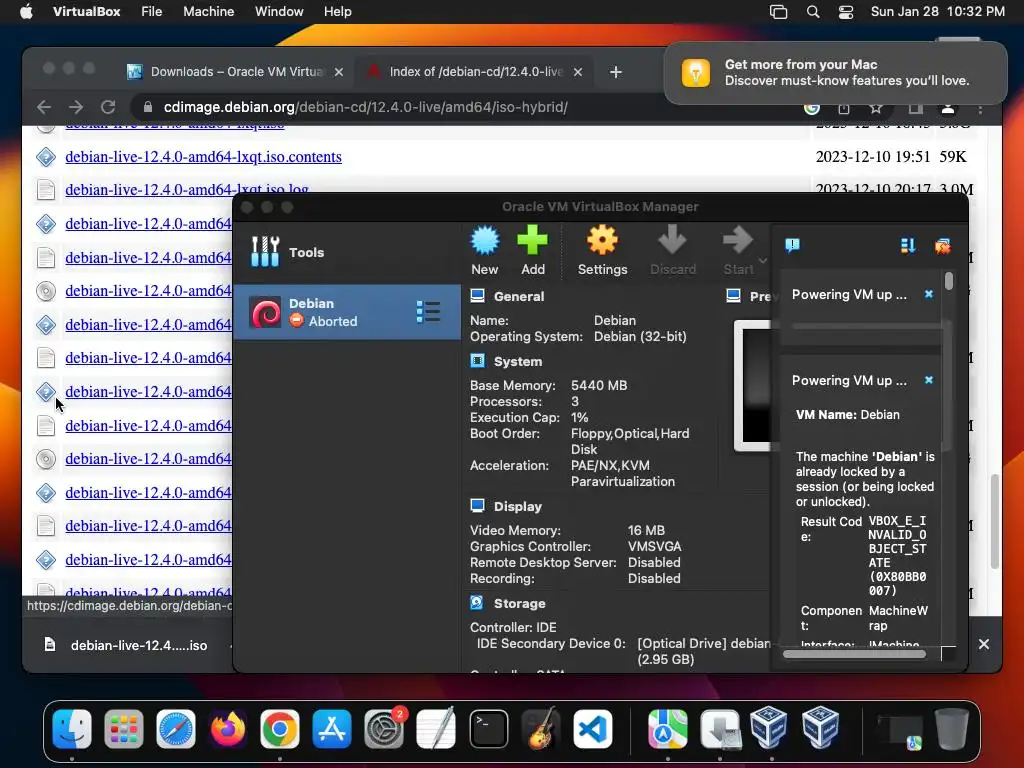
Task: Open GarageBand from the Dock
Action: (541, 729)
